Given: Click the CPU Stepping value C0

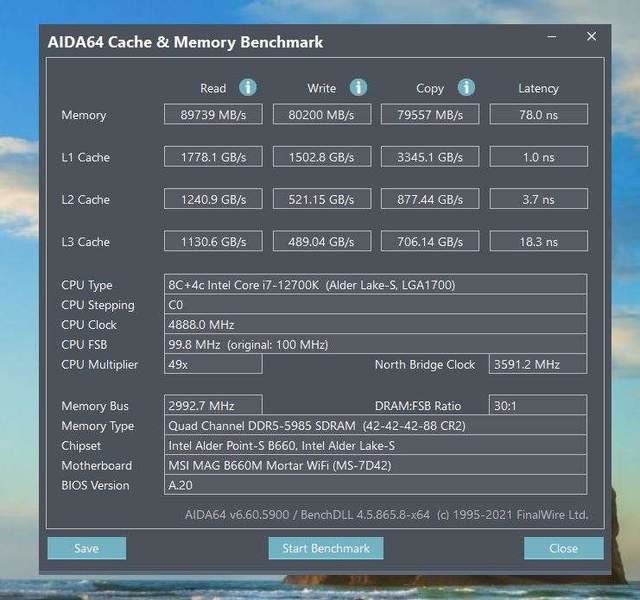Looking at the screenshot, I should click(375, 304).
